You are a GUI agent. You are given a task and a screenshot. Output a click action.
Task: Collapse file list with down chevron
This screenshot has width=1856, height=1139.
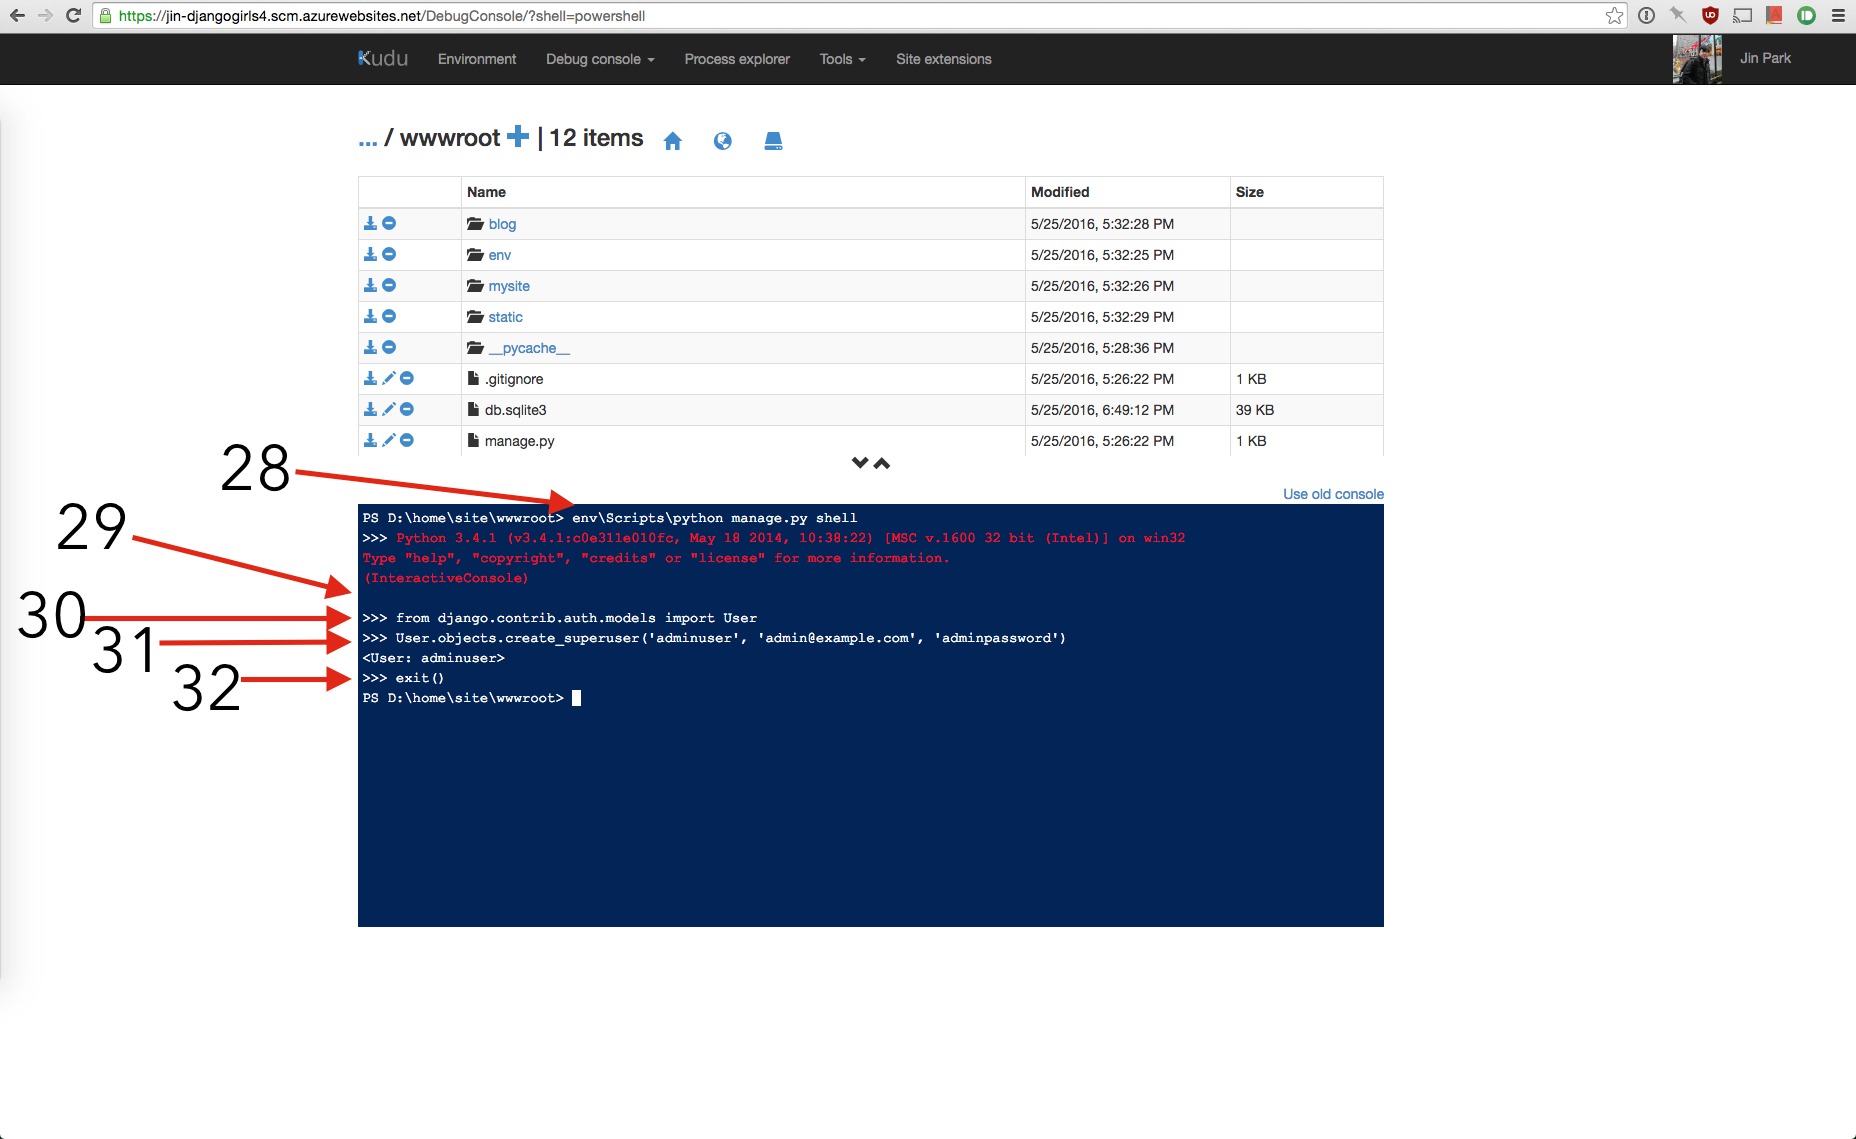tap(859, 463)
